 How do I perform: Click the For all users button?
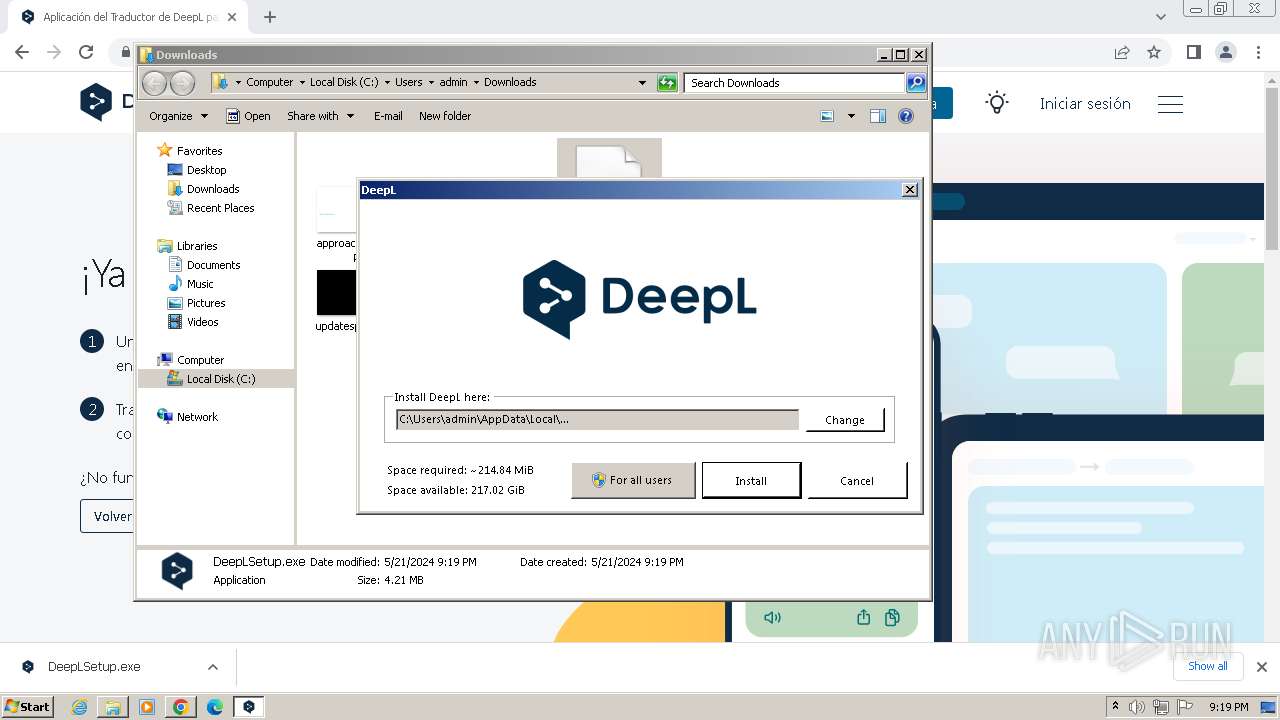click(633, 480)
